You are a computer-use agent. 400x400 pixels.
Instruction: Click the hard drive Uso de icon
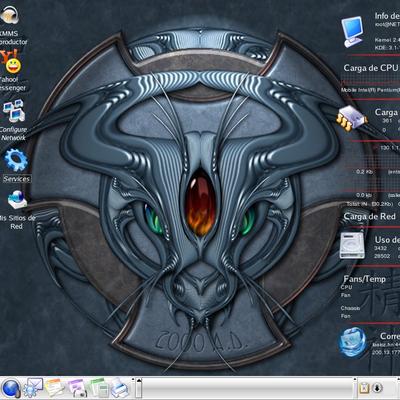point(352,246)
